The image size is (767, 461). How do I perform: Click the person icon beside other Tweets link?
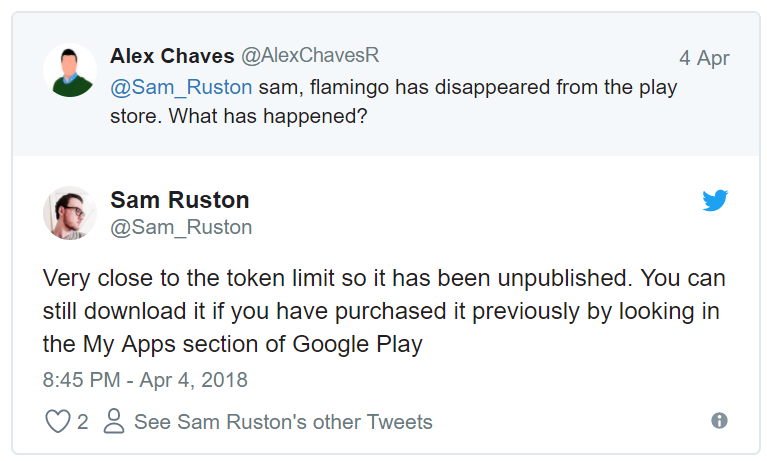[114, 421]
